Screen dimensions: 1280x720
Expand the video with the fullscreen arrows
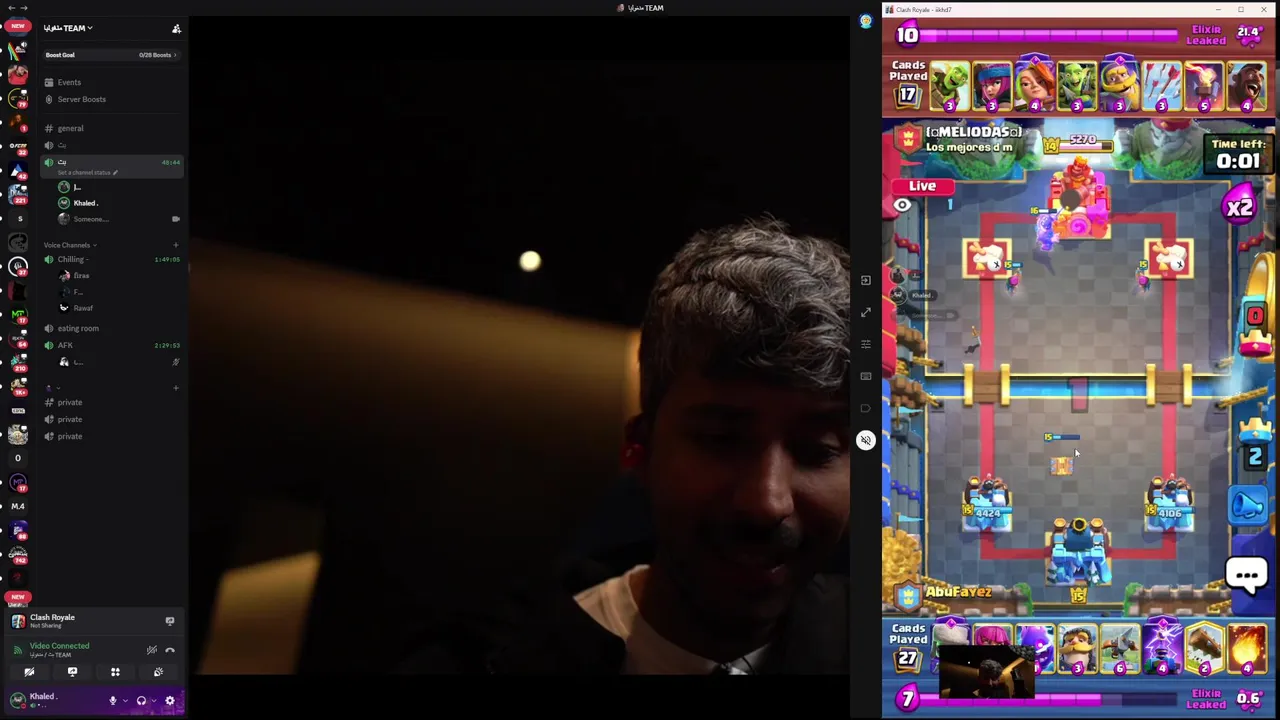pyautogui.click(x=866, y=312)
